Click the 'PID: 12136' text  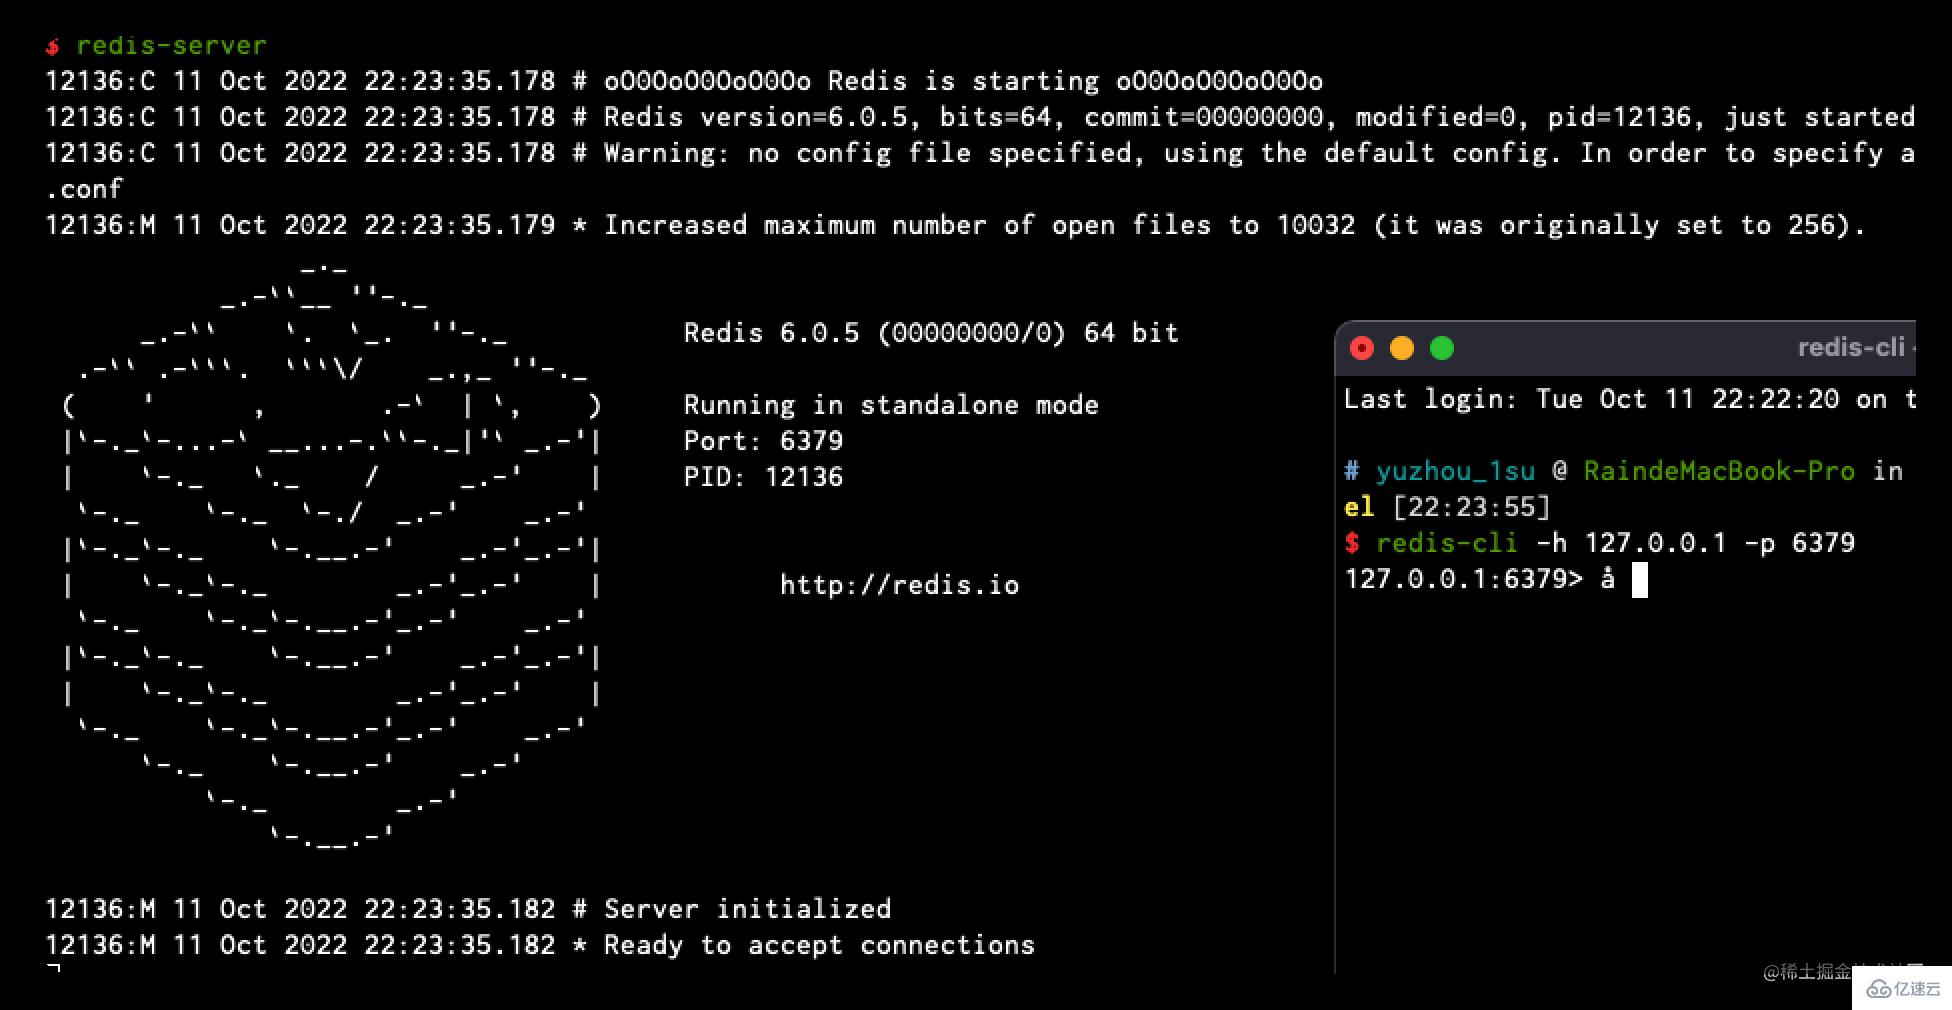[763, 477]
